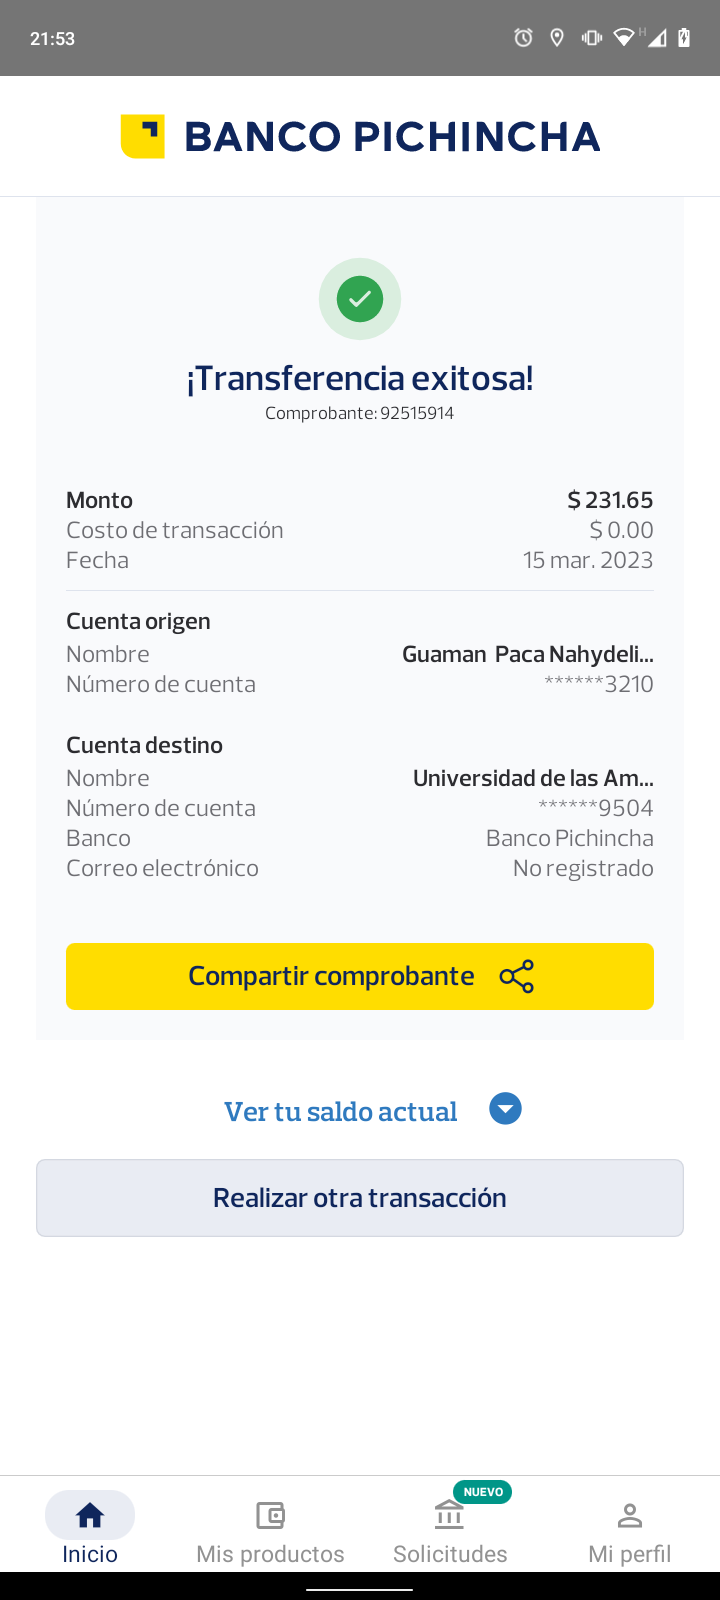Screen dimensions: 720x1600
Task: Tap the alarm clock status icon
Action: point(523,38)
